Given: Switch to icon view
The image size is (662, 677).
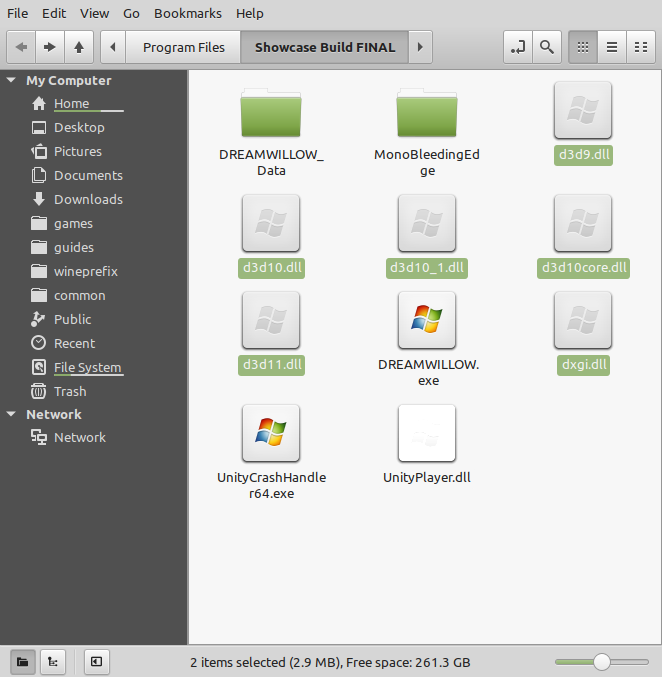Looking at the screenshot, I should click(x=583, y=47).
